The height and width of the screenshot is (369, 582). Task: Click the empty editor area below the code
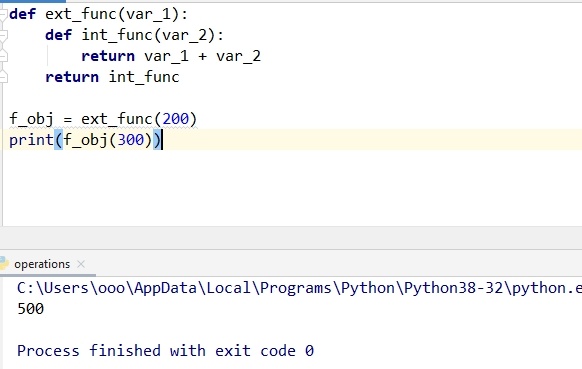tap(291, 187)
